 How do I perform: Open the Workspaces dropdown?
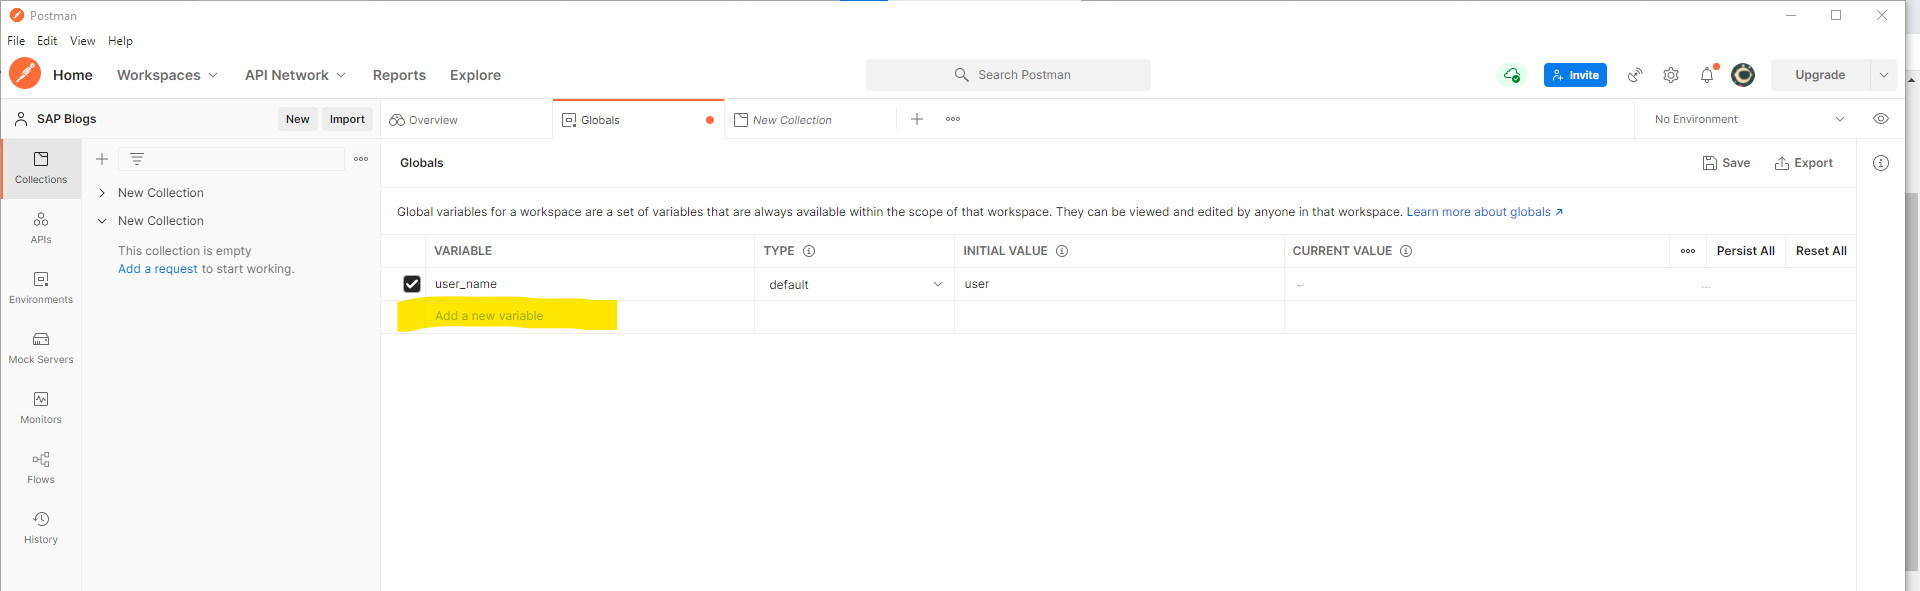(167, 75)
